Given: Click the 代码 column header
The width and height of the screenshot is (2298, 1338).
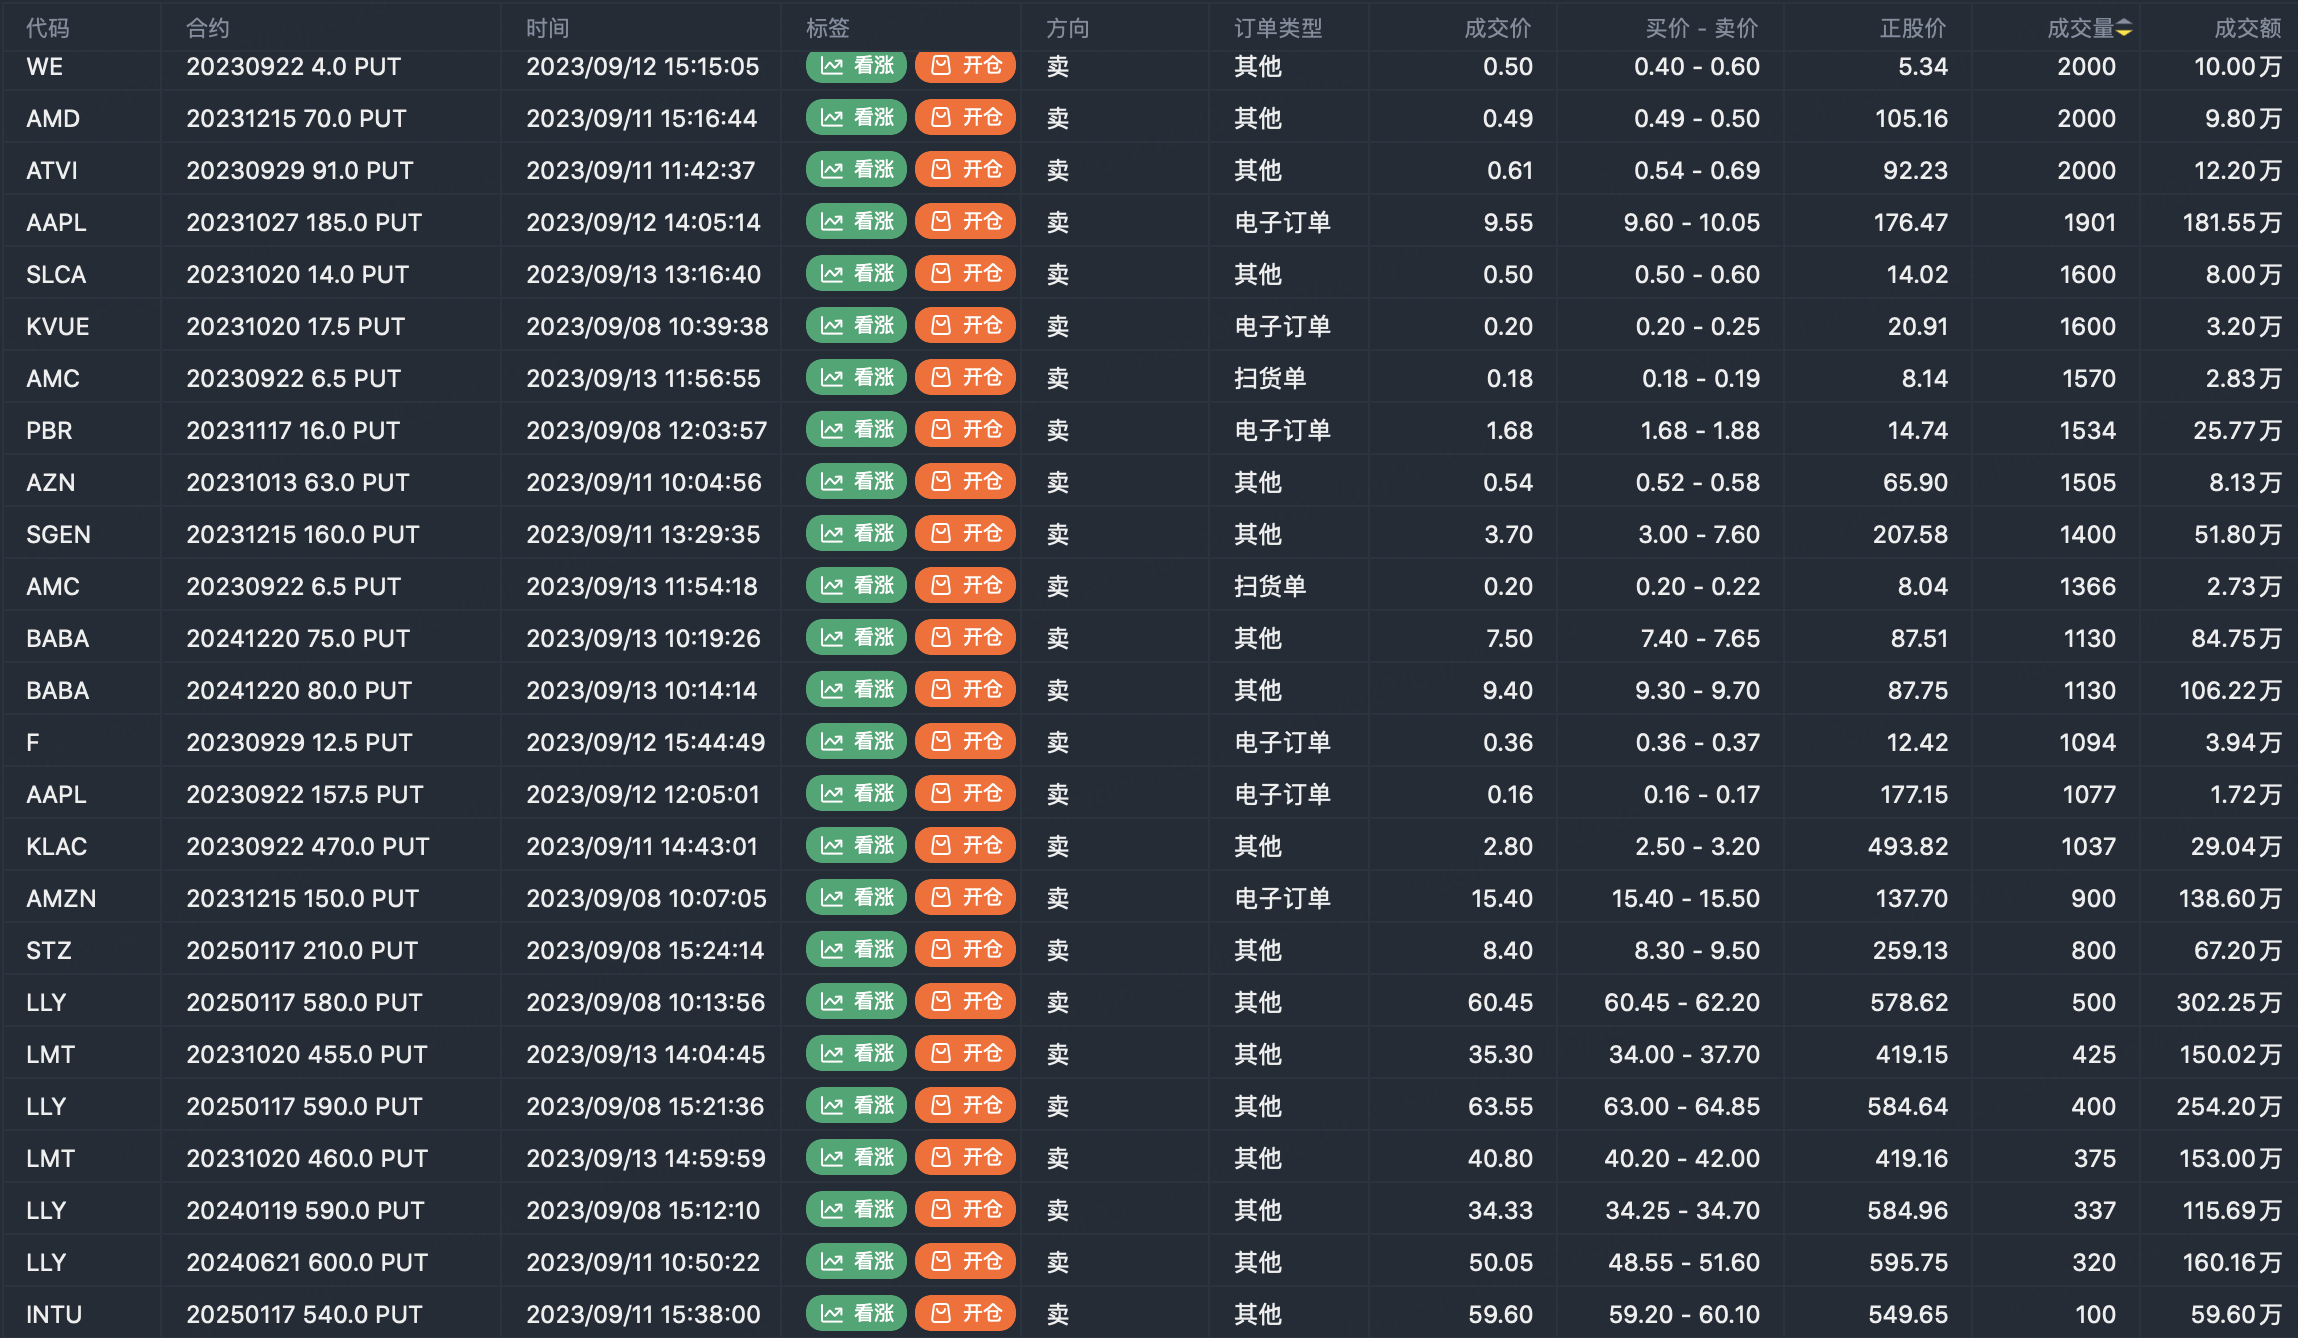Looking at the screenshot, I should tap(48, 29).
